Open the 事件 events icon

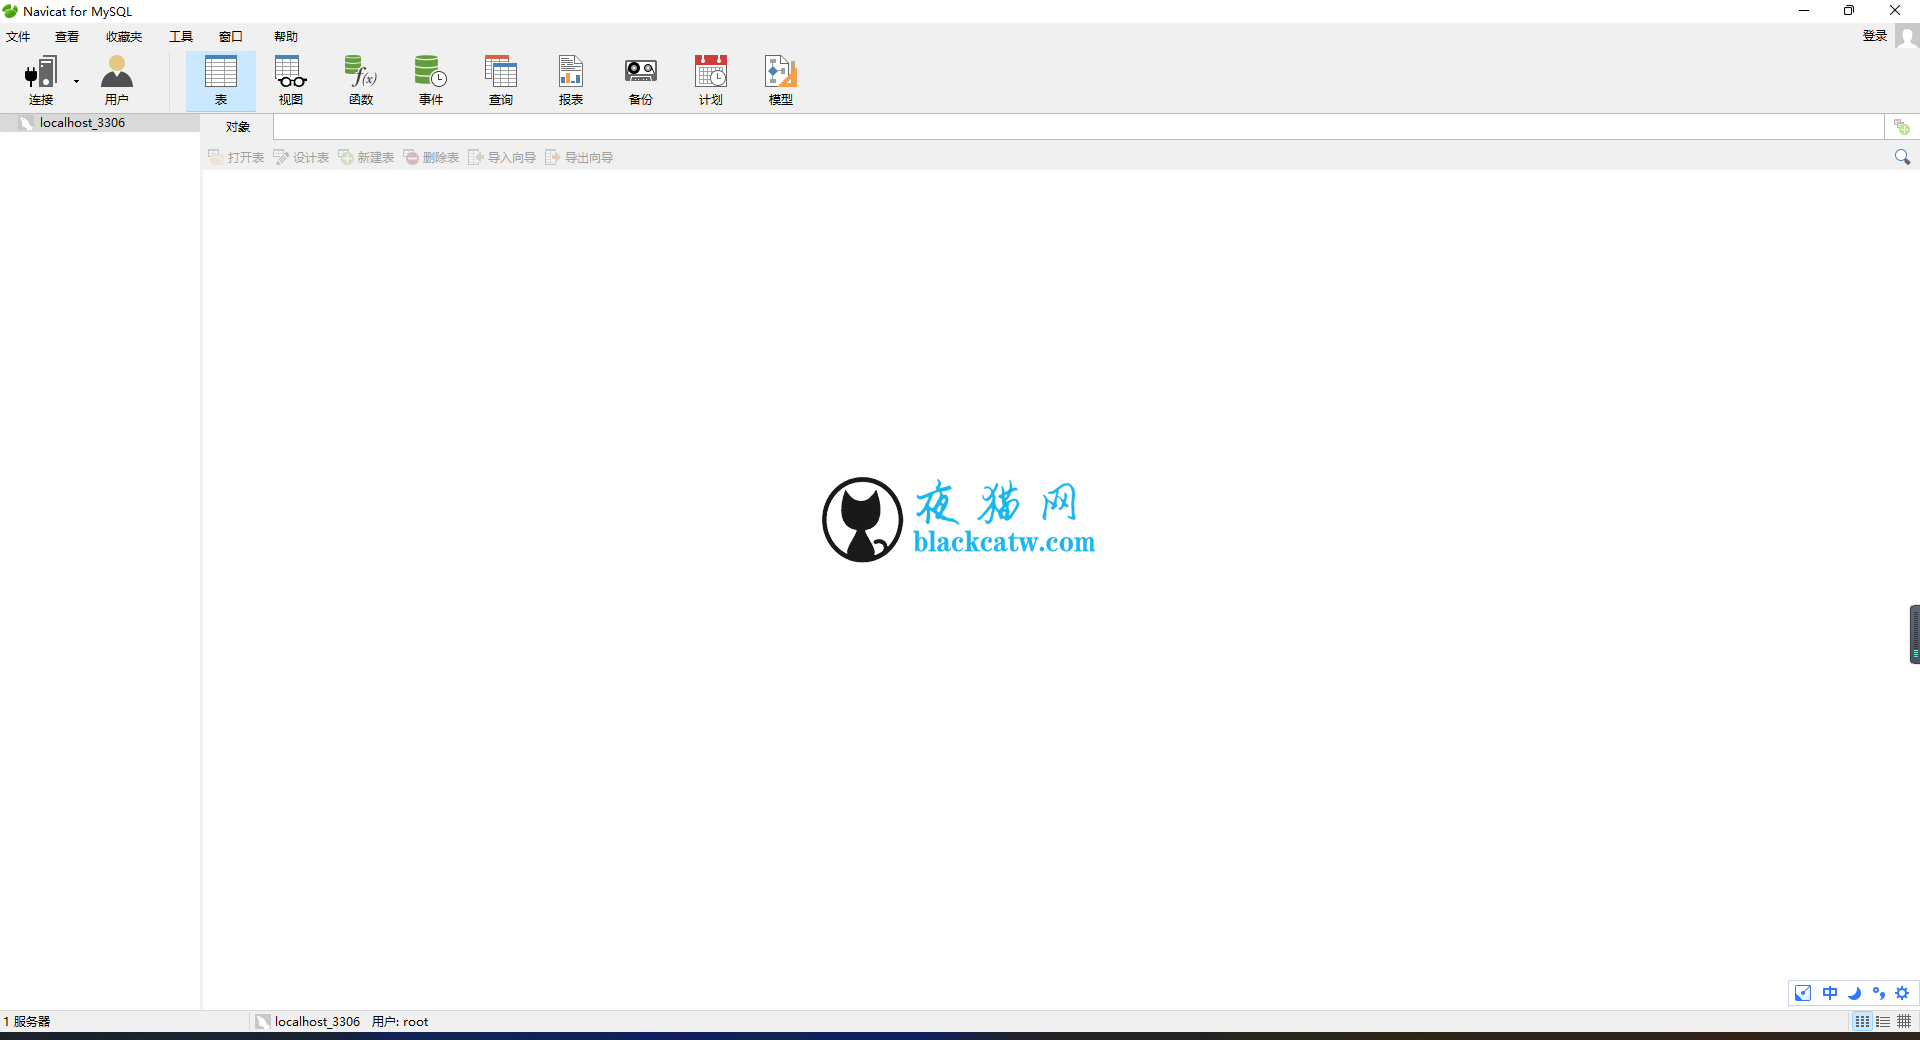[431, 80]
